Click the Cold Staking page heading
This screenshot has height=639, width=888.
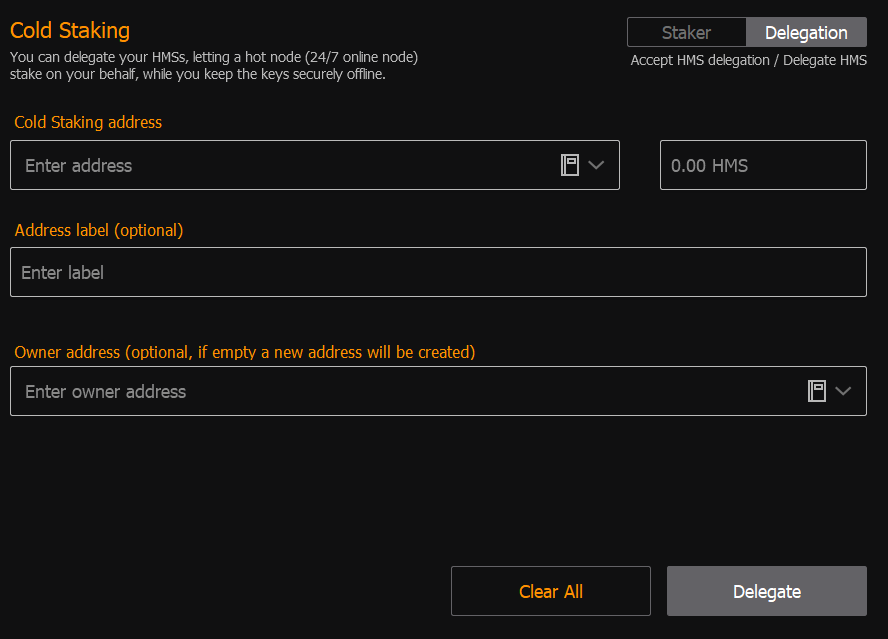pos(70,31)
